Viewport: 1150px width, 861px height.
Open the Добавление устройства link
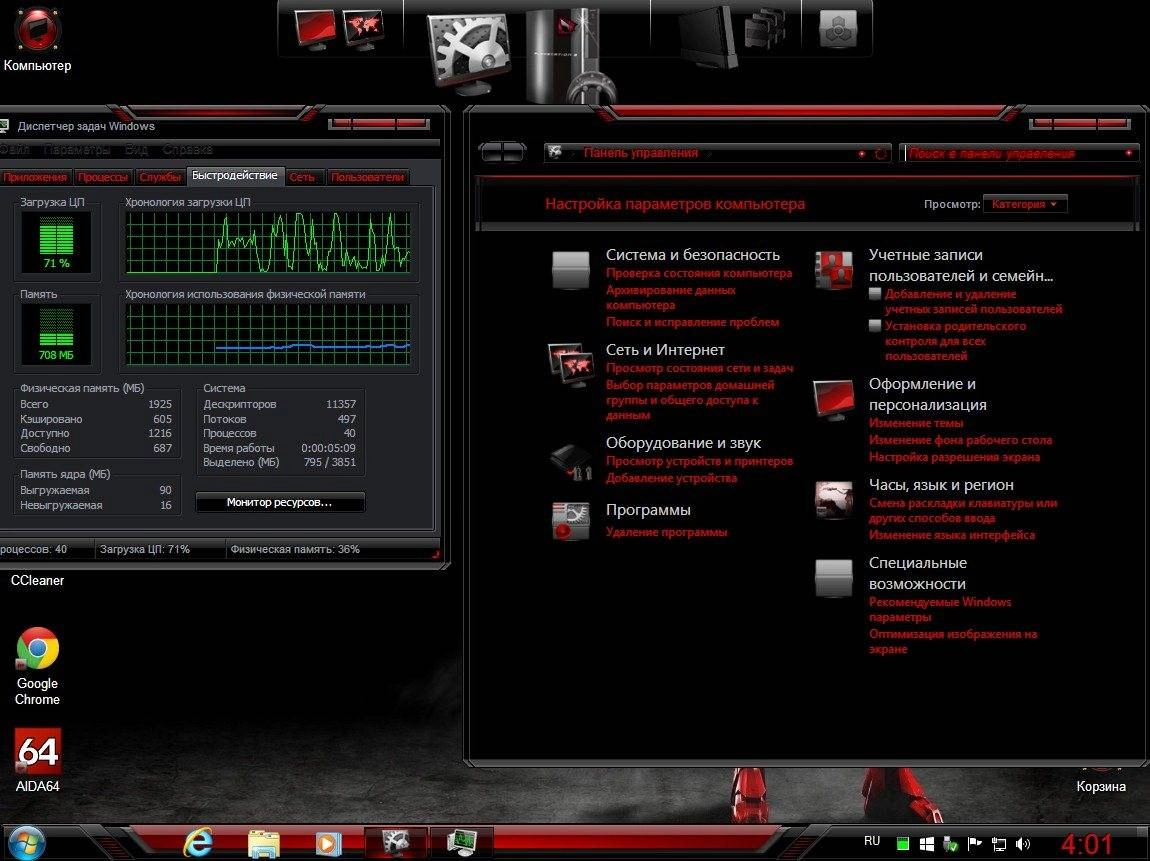[x=671, y=478]
